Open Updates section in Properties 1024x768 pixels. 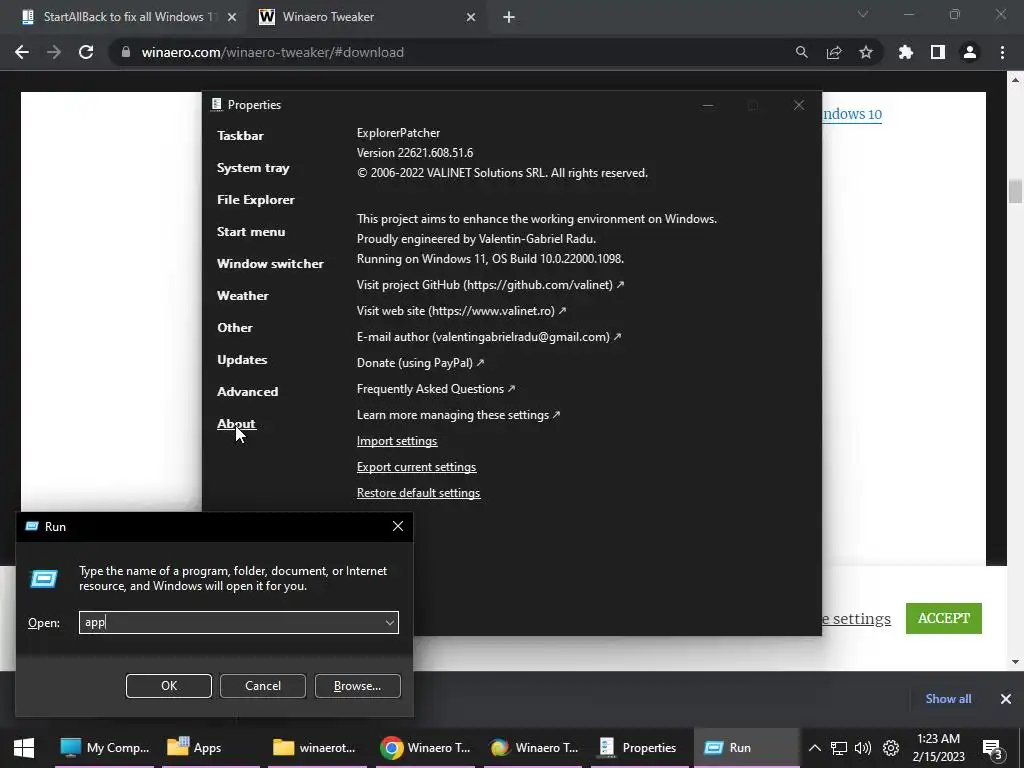pyautogui.click(x=242, y=360)
